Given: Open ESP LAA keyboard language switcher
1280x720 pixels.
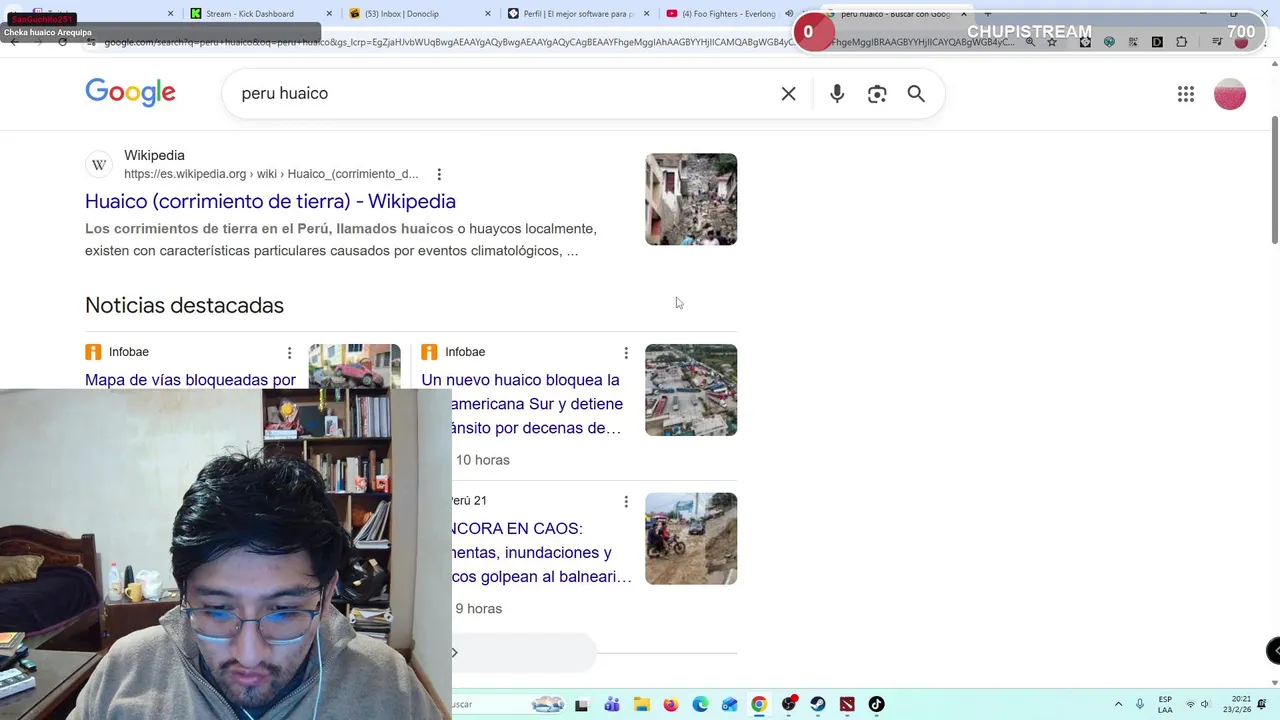Looking at the screenshot, I should (1165, 705).
